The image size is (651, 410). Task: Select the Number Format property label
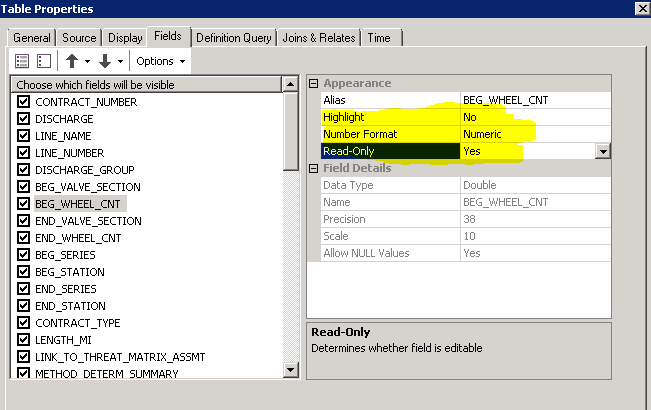tap(360, 134)
